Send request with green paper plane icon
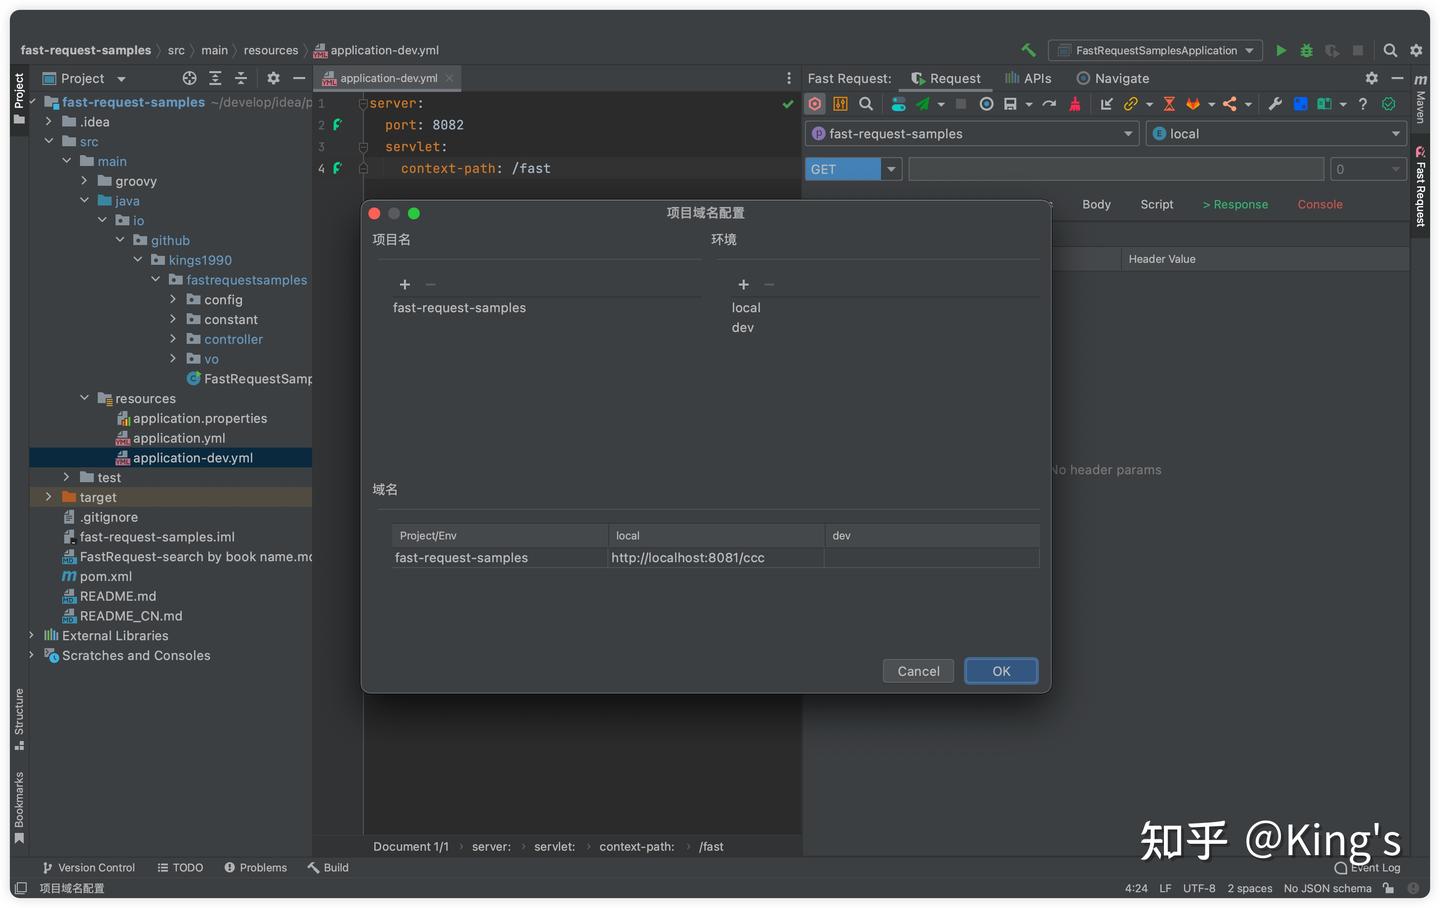 click(x=922, y=104)
